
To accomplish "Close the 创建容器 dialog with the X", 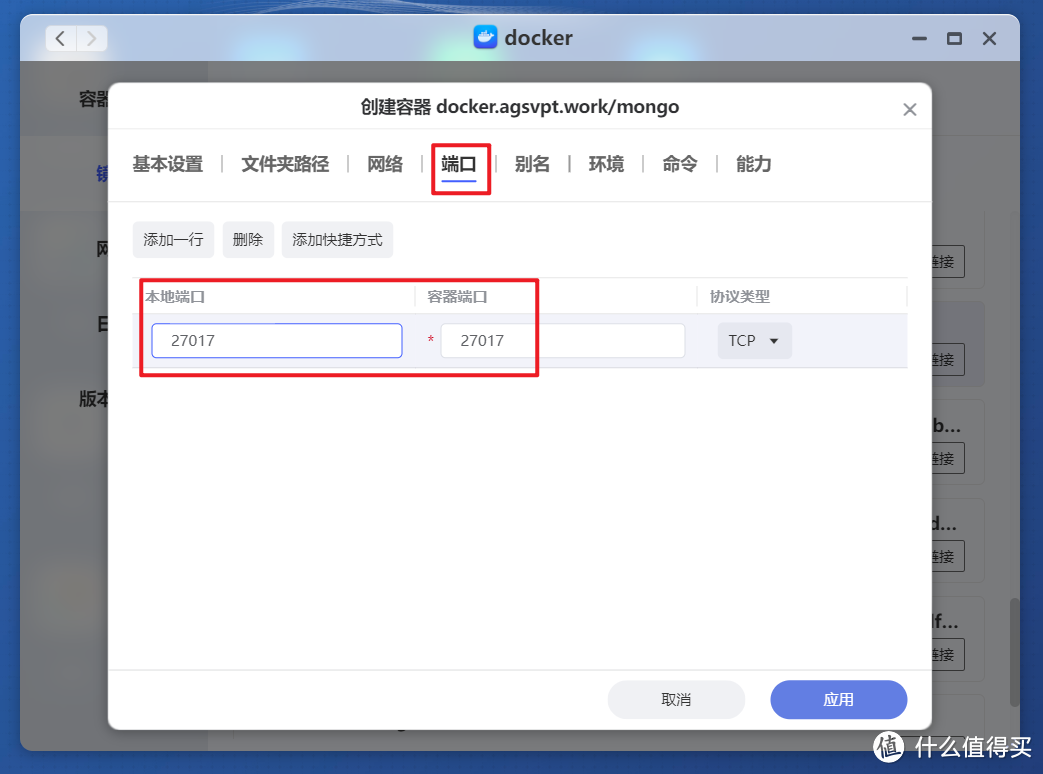I will point(909,109).
